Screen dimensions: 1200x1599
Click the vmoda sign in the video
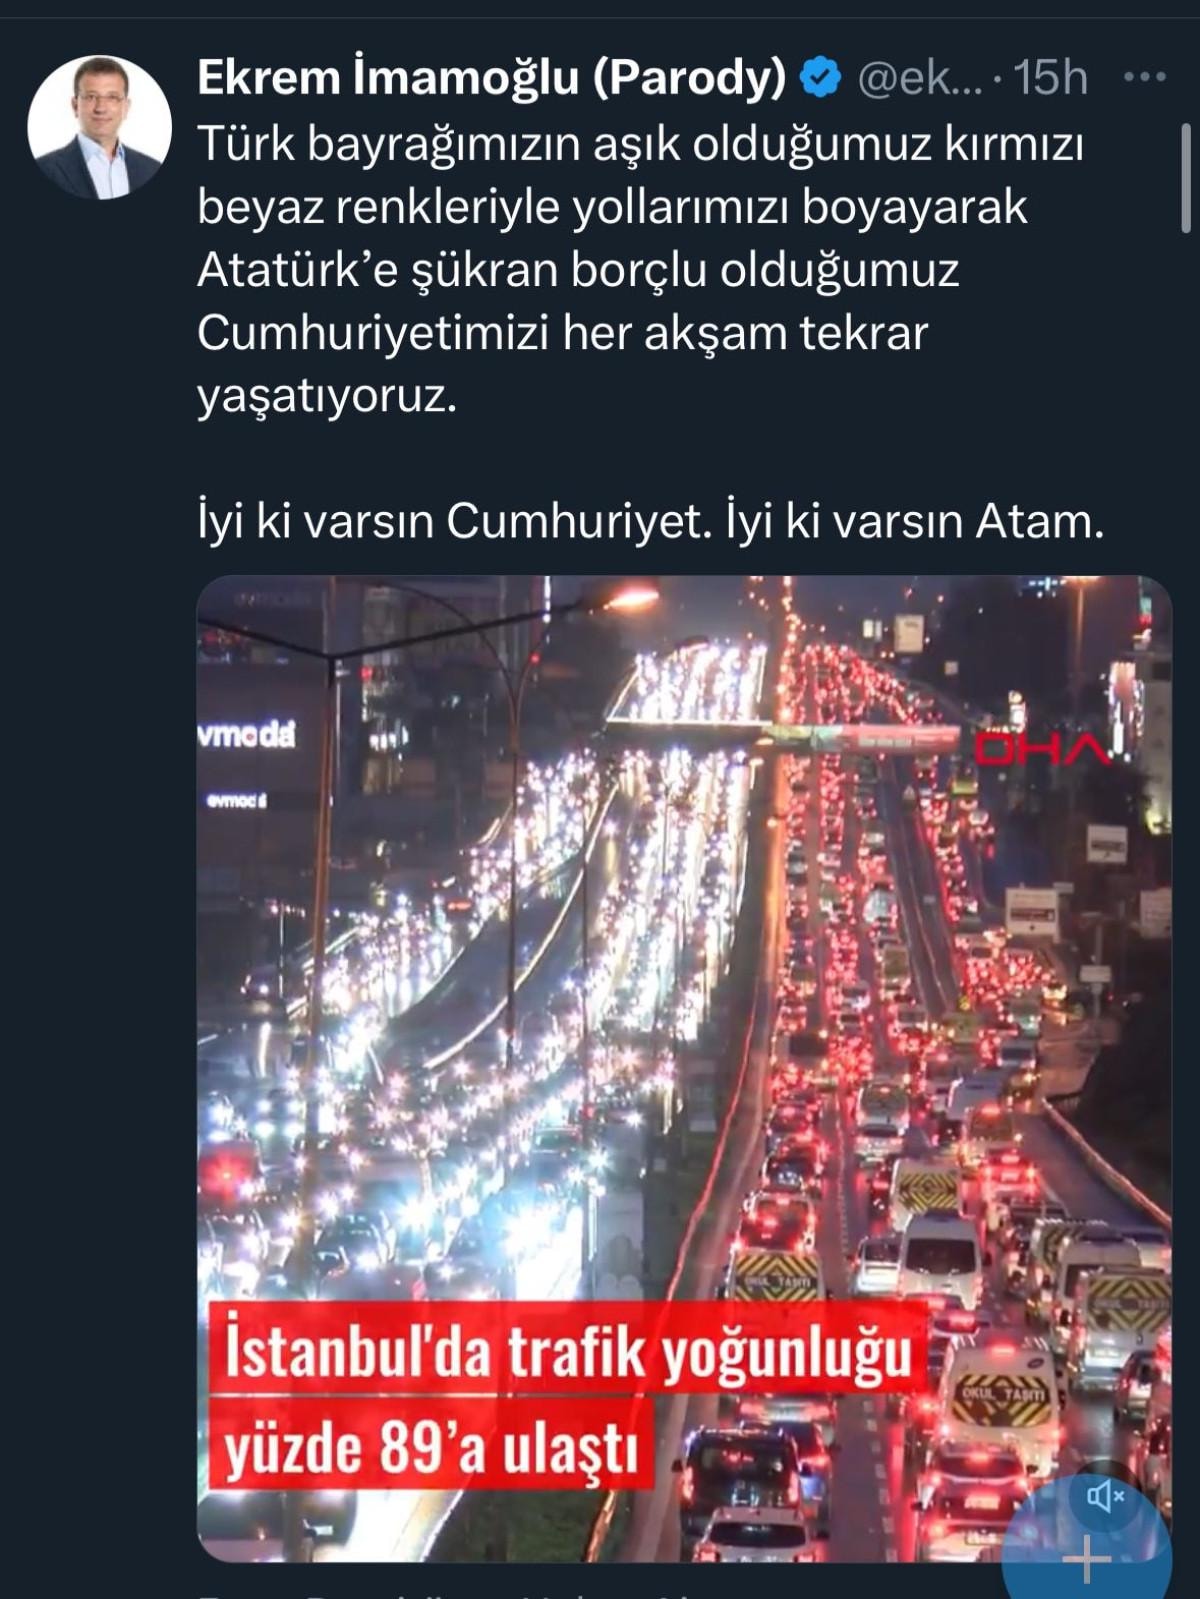pyautogui.click(x=247, y=735)
